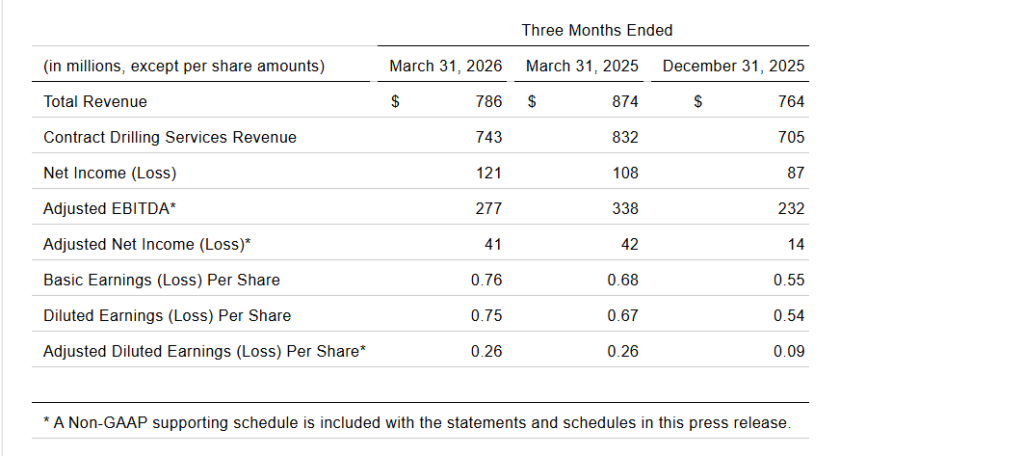Image resolution: width=1024 pixels, height=456 pixels.
Task: Click Diluted Earnings (Loss) Per Share label
Action: [x=167, y=316]
